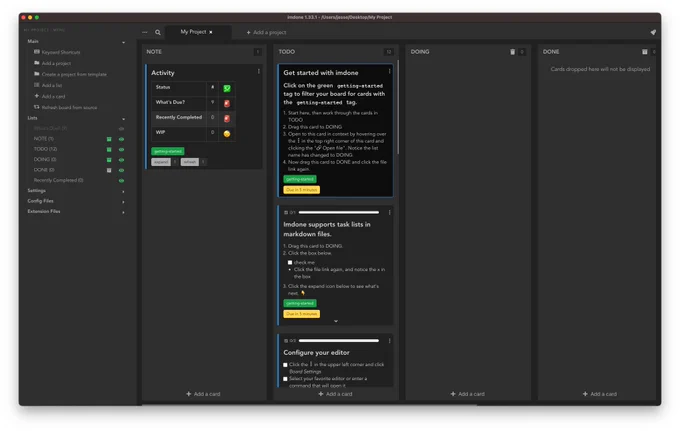Click the Add a project tab button
The width and height of the screenshot is (680, 431).
pos(266,33)
